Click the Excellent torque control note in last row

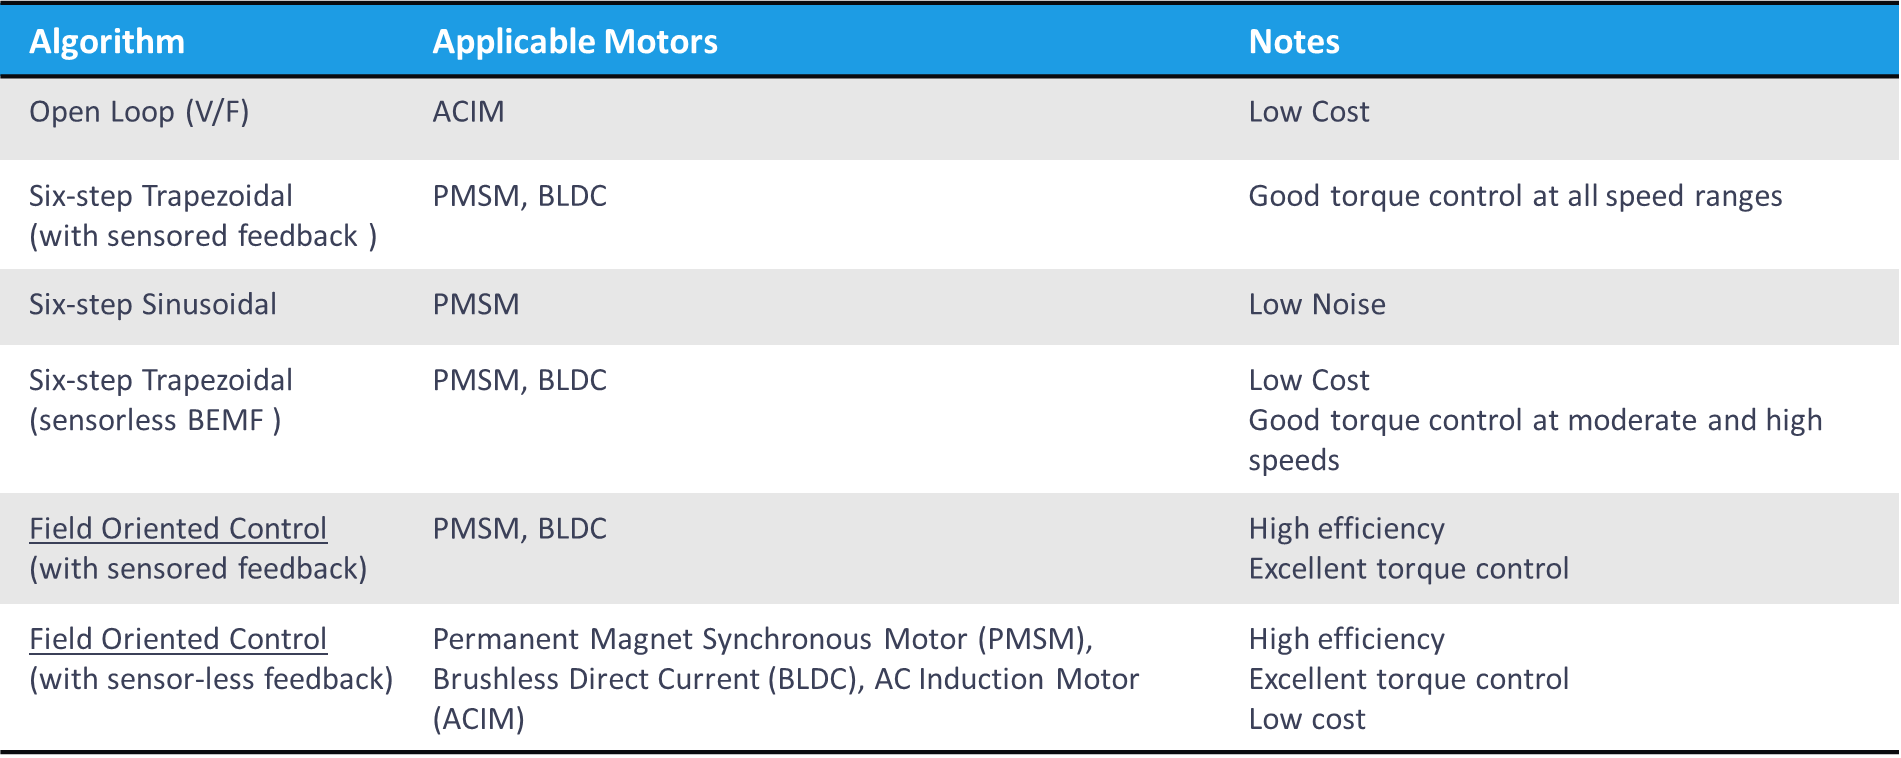1408,678
